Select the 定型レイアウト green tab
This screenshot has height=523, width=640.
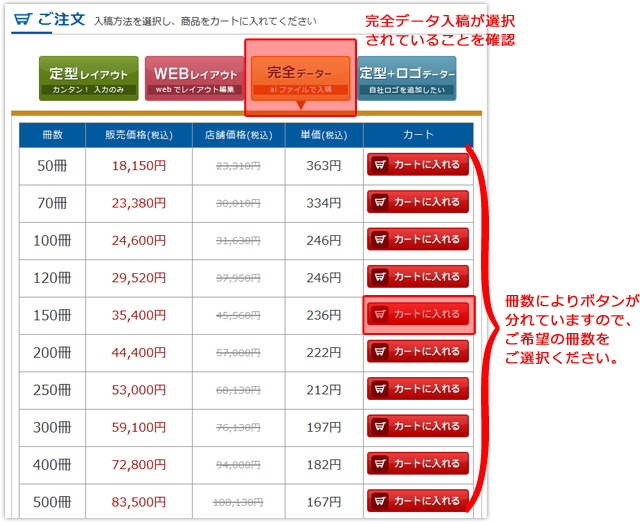click(89, 78)
